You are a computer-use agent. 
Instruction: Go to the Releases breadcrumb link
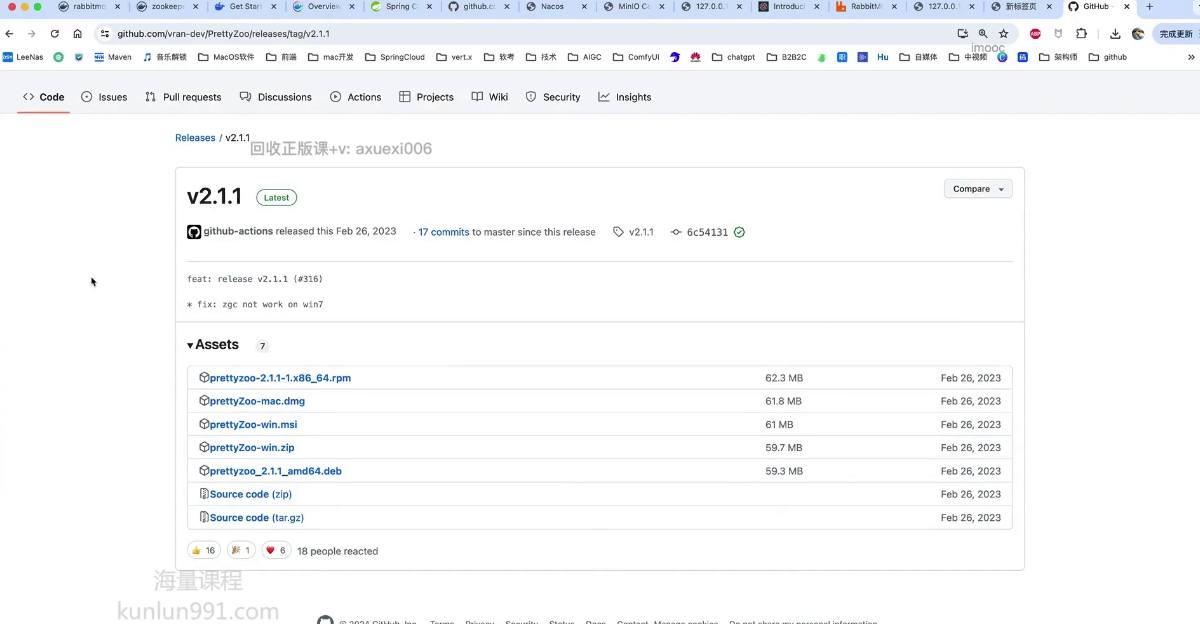[195, 138]
